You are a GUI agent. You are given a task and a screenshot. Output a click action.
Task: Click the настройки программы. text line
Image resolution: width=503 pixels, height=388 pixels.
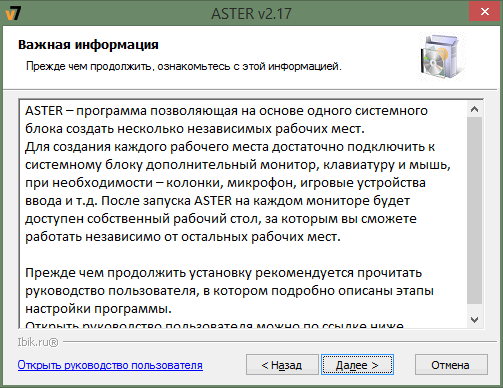click(x=98, y=309)
